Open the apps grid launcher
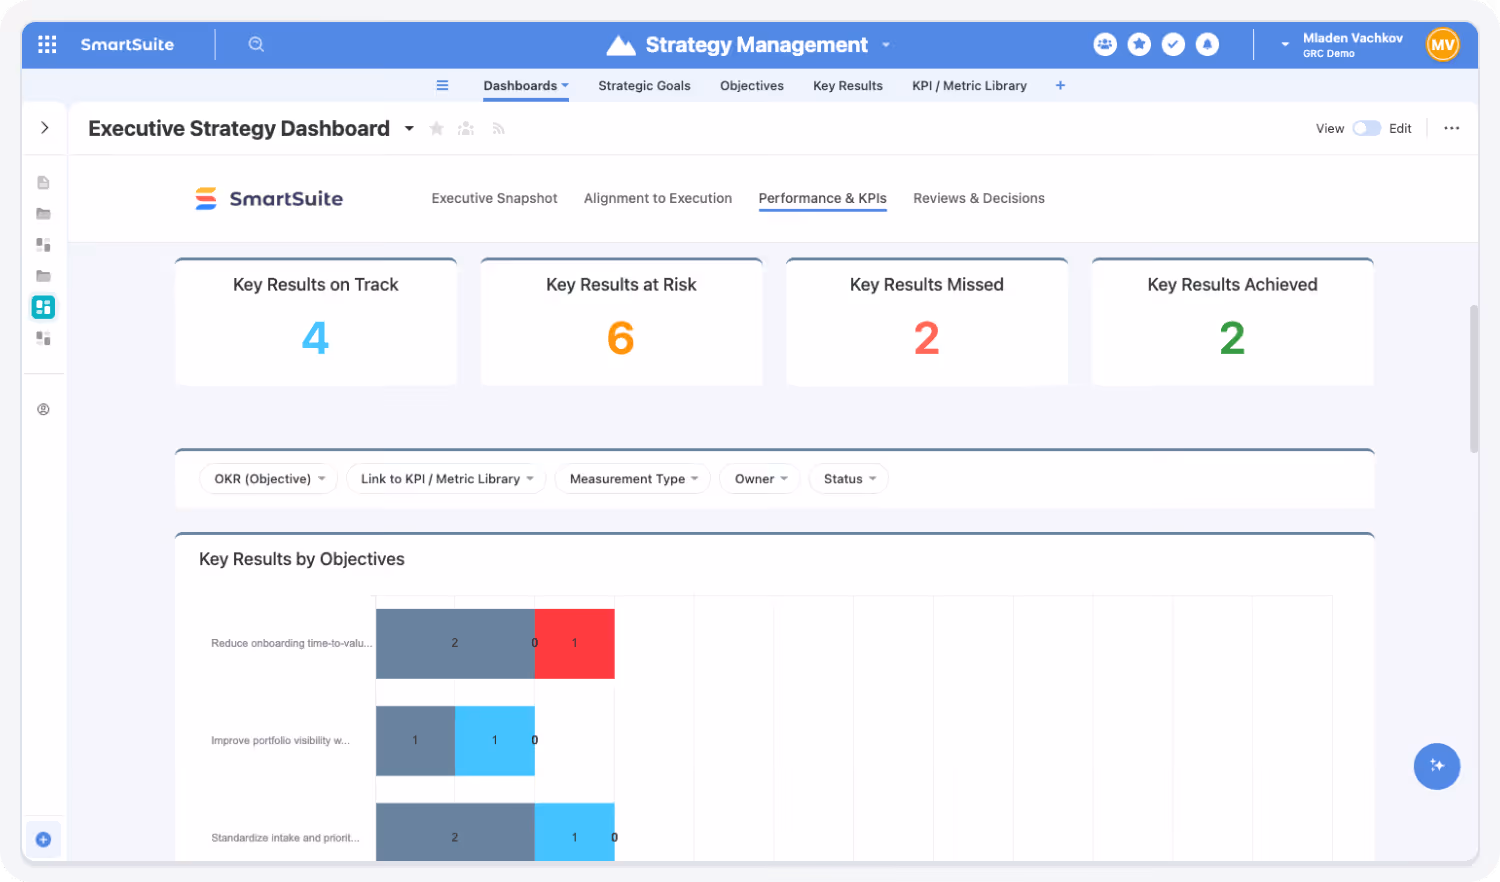Screen dimensions: 1500x882 point(47,44)
